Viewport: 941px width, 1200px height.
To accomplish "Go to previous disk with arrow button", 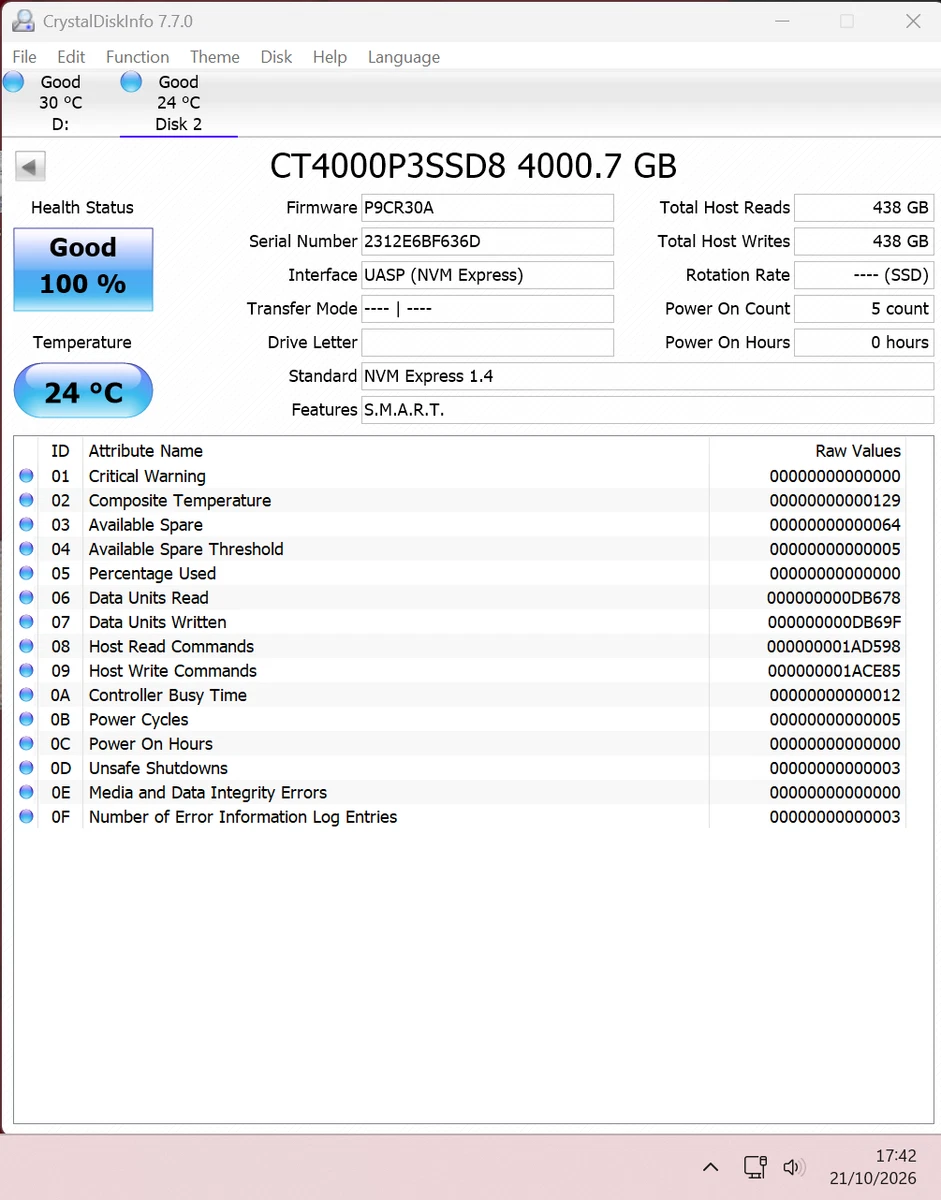I will (x=31, y=166).
